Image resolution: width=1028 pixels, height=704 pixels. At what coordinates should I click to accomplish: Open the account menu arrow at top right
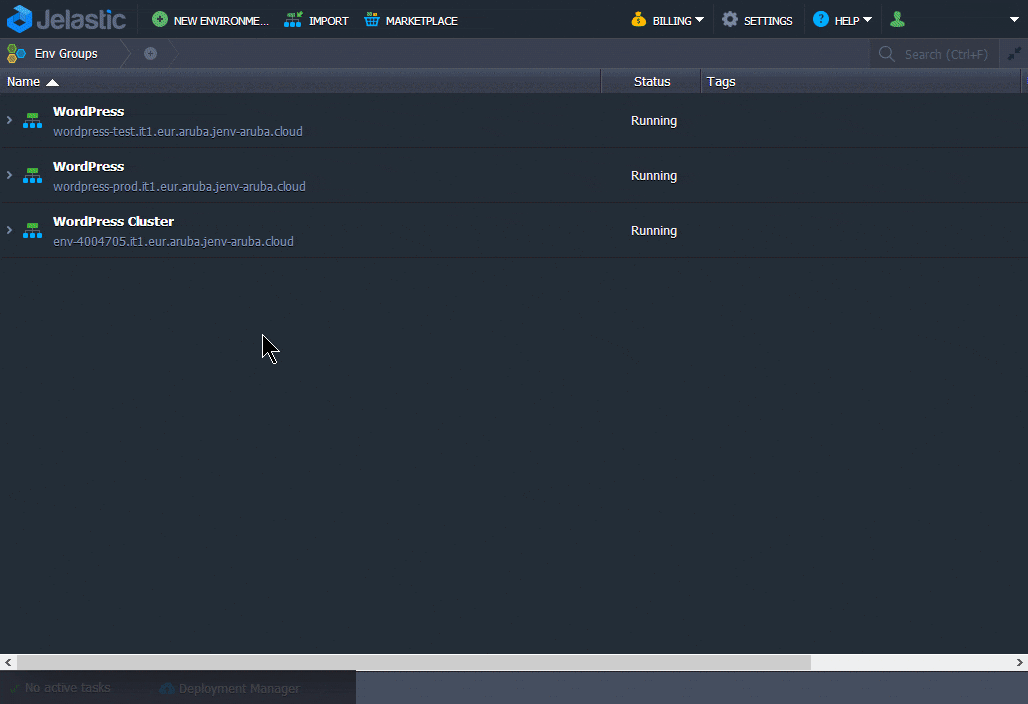coord(1014,19)
